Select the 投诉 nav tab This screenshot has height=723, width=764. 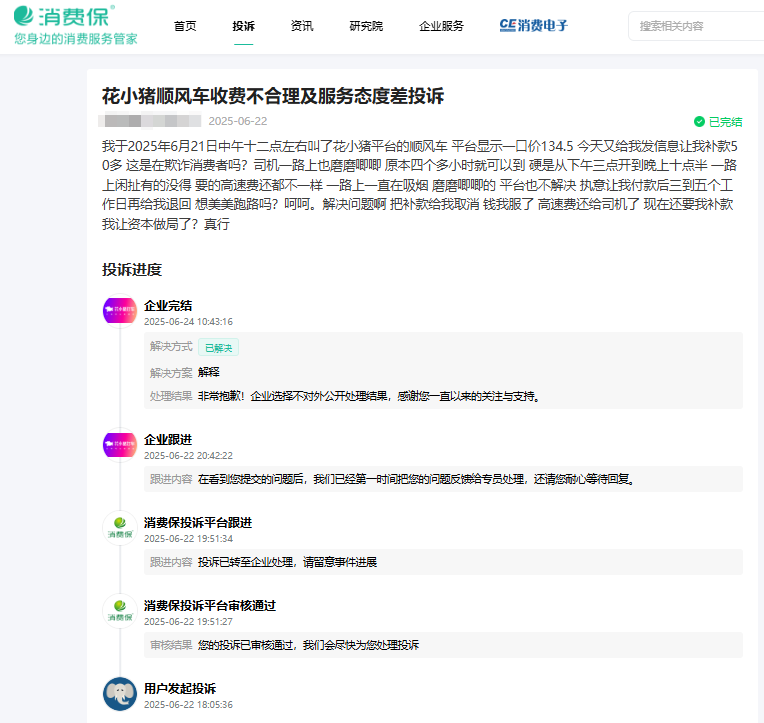point(244,26)
